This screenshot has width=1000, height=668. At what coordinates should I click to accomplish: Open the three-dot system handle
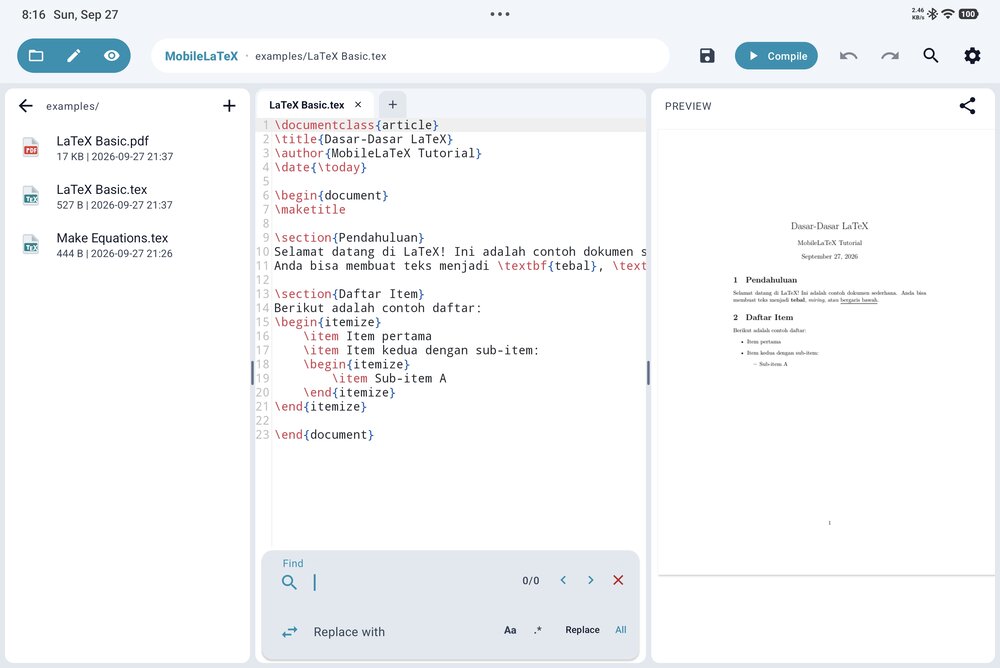coord(500,14)
